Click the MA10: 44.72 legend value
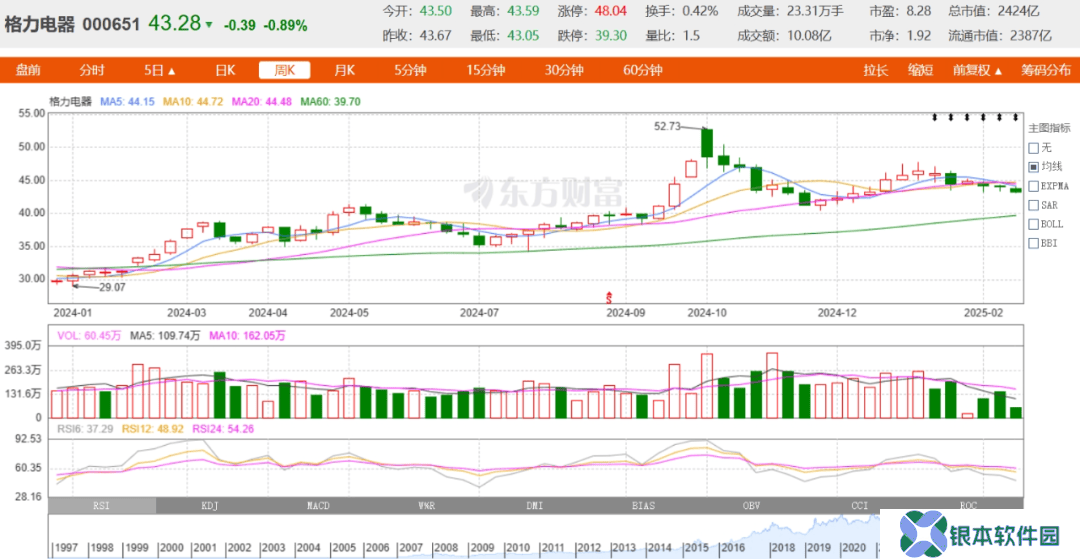The image size is (1080, 559). [x=192, y=101]
